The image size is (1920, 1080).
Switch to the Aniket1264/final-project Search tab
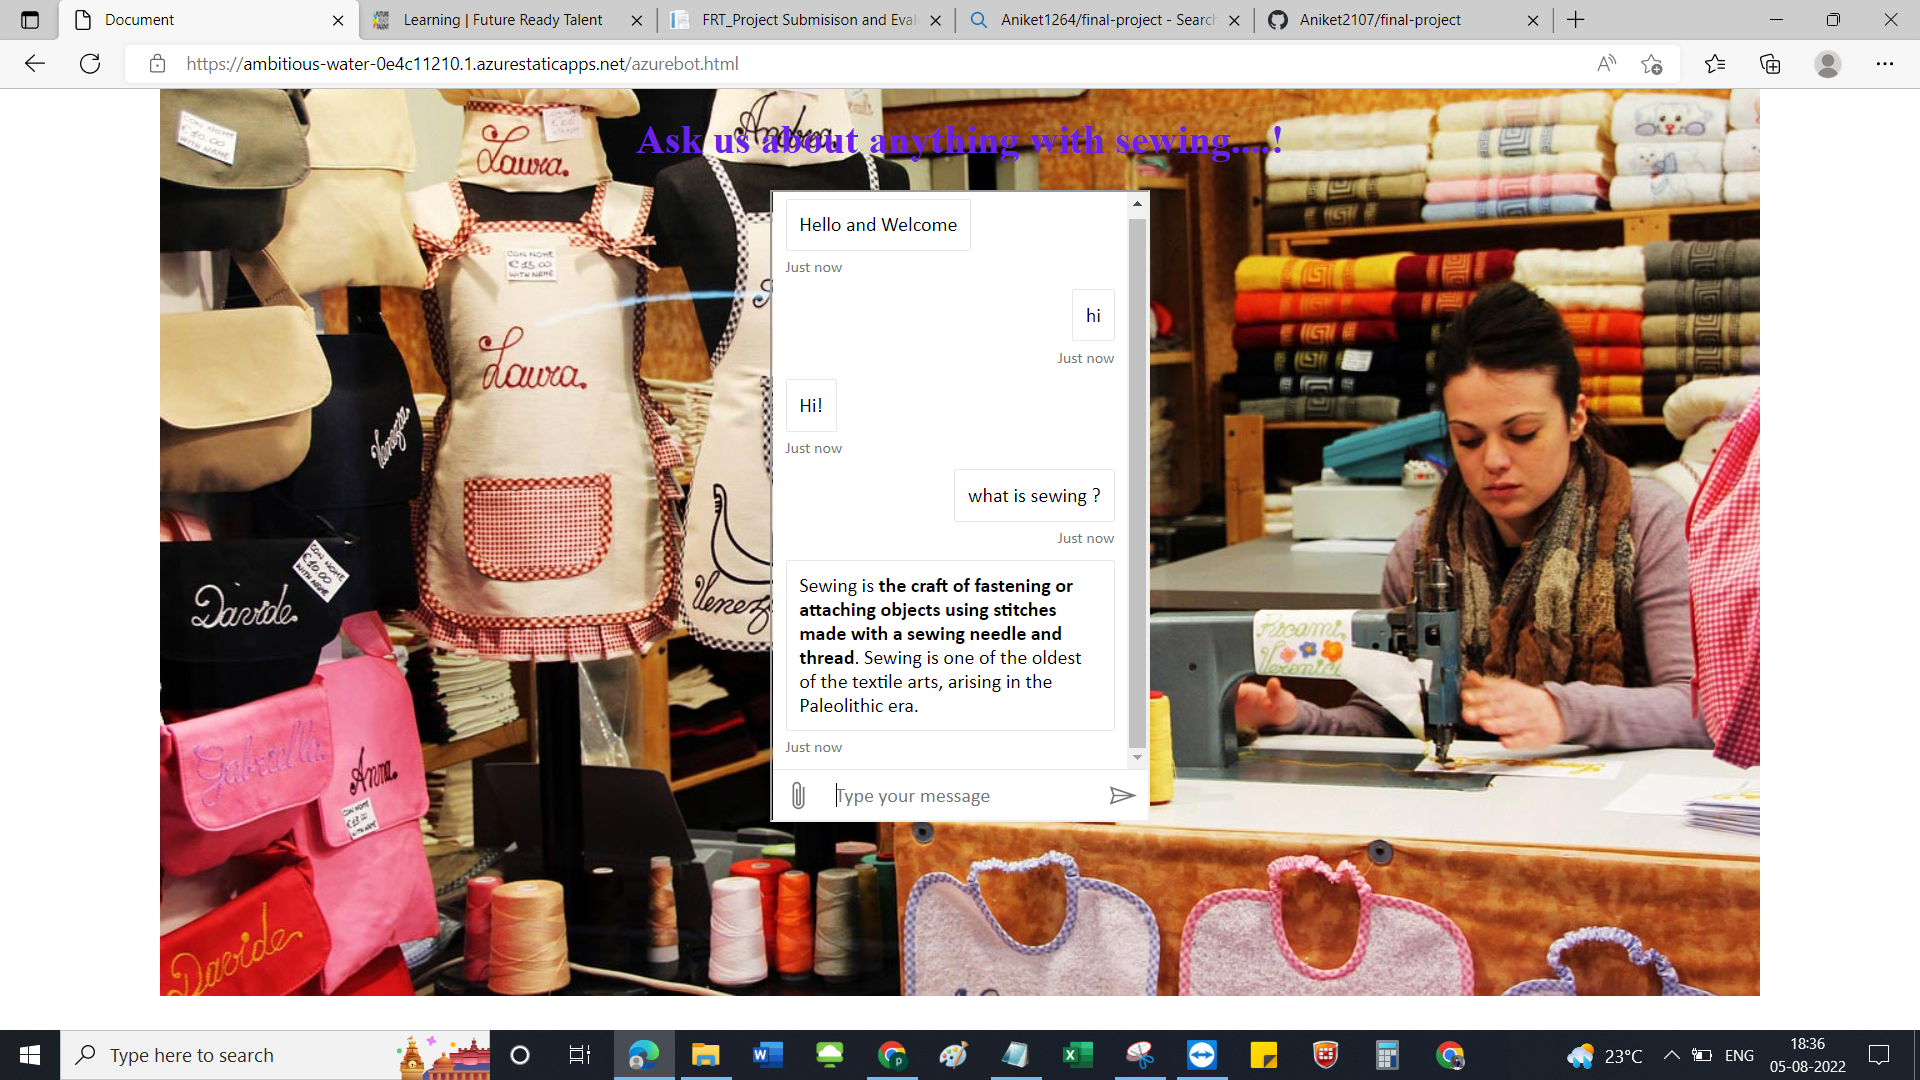click(x=1106, y=20)
